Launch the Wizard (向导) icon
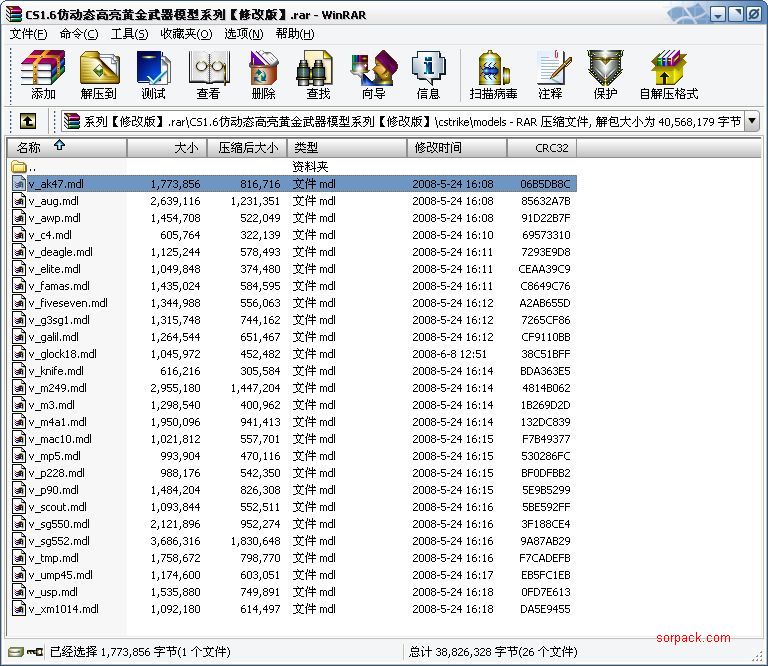768x666 pixels. tap(373, 75)
